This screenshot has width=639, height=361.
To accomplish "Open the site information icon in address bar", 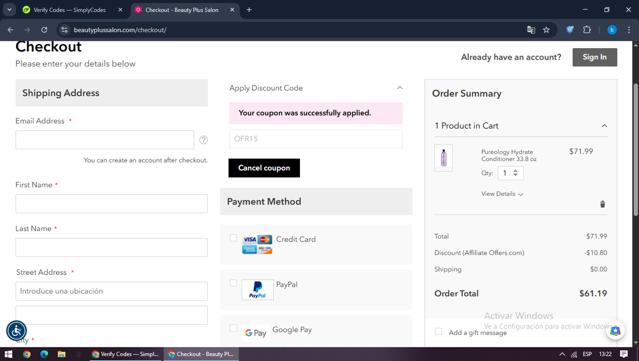I will point(64,30).
